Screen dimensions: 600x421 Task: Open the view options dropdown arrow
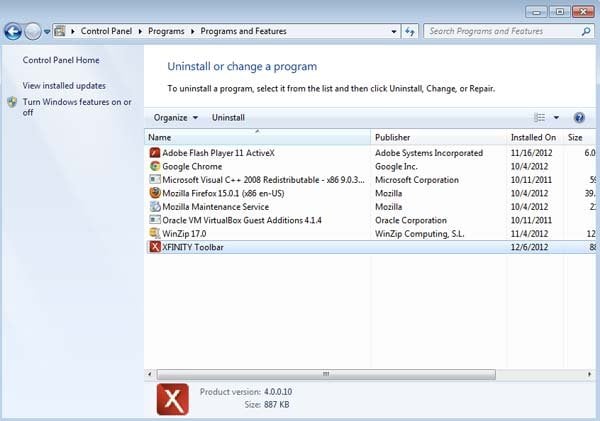[556, 117]
